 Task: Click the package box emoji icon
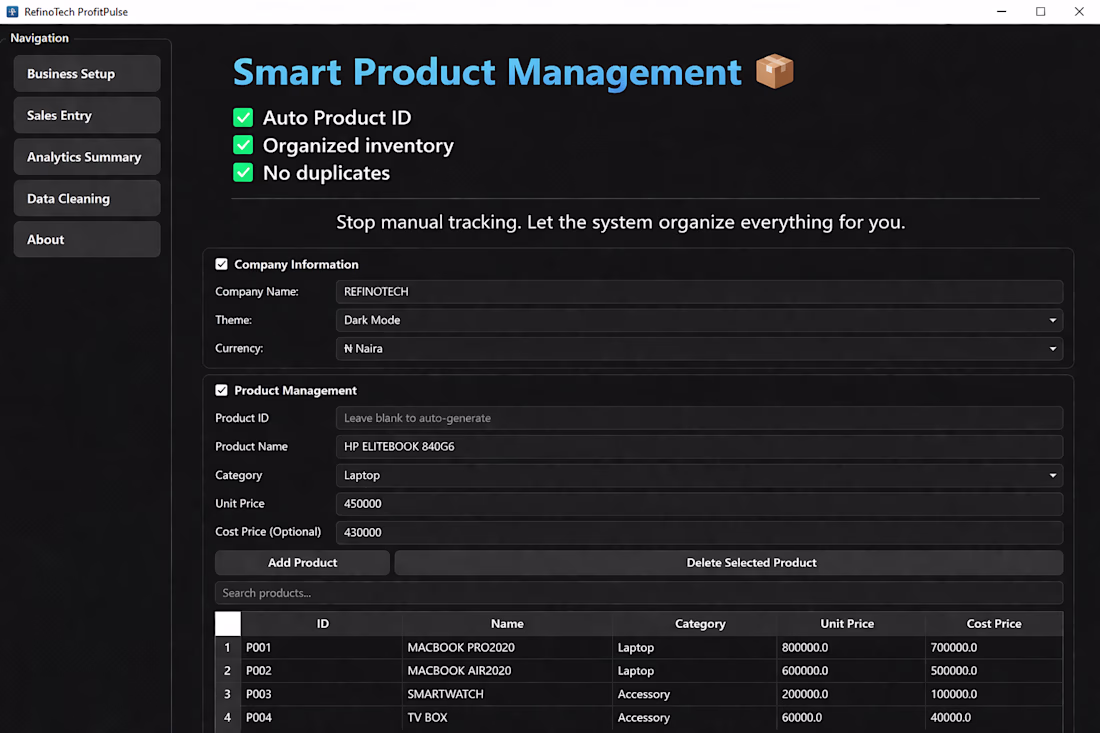774,72
